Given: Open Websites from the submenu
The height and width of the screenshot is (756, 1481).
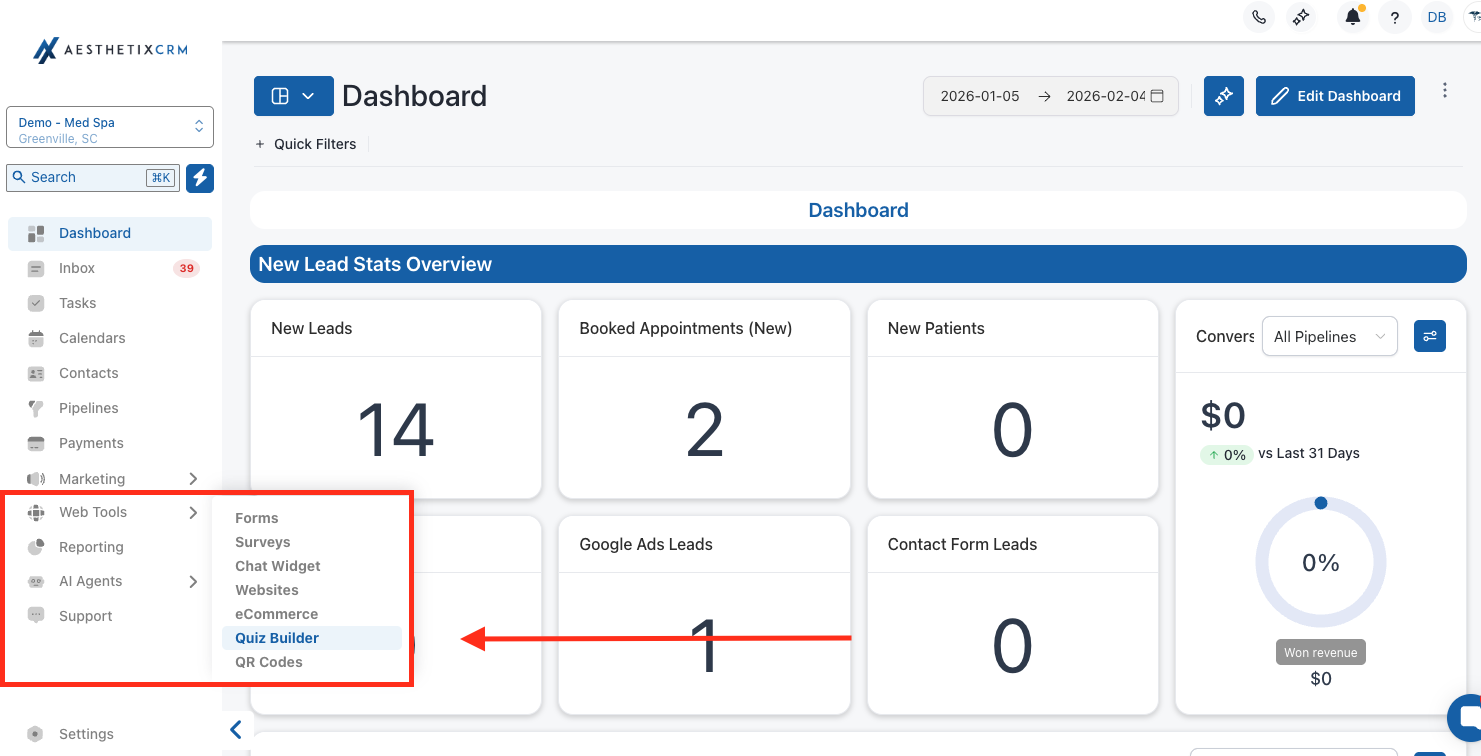Looking at the screenshot, I should click(267, 590).
